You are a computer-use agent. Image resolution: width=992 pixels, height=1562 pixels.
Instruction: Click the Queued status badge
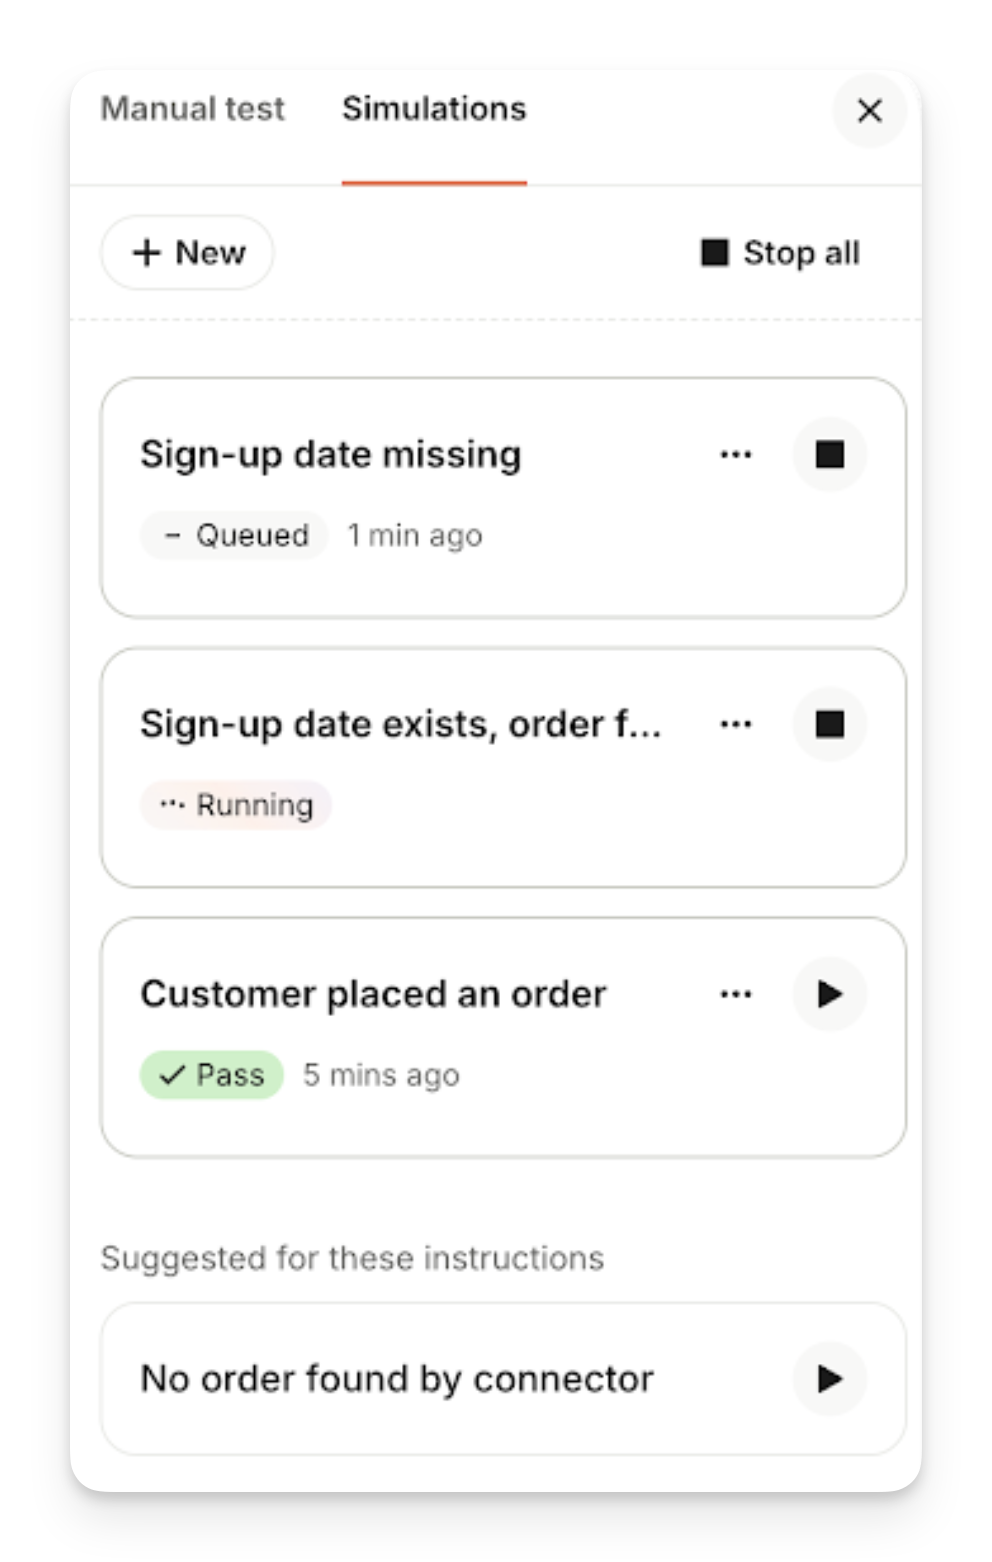235,536
